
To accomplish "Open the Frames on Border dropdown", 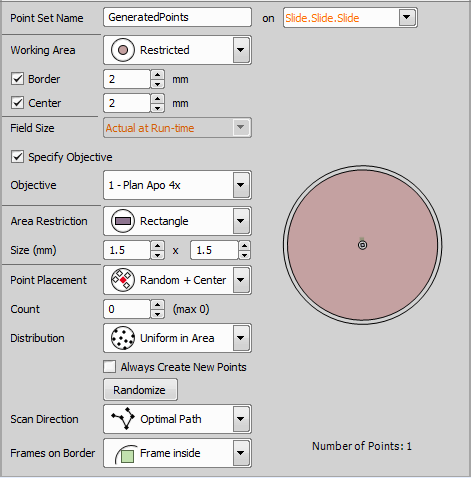I will tap(241, 453).
